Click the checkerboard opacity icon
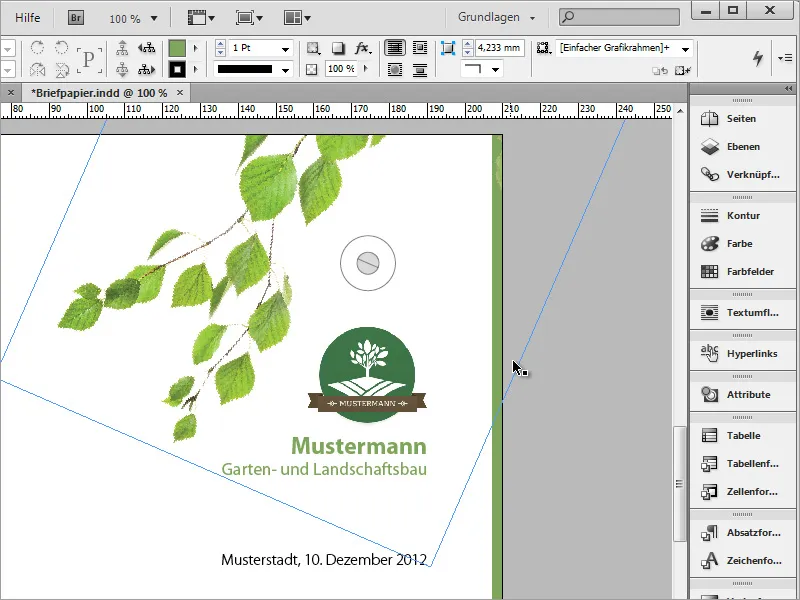The width and height of the screenshot is (800, 600). (311, 69)
